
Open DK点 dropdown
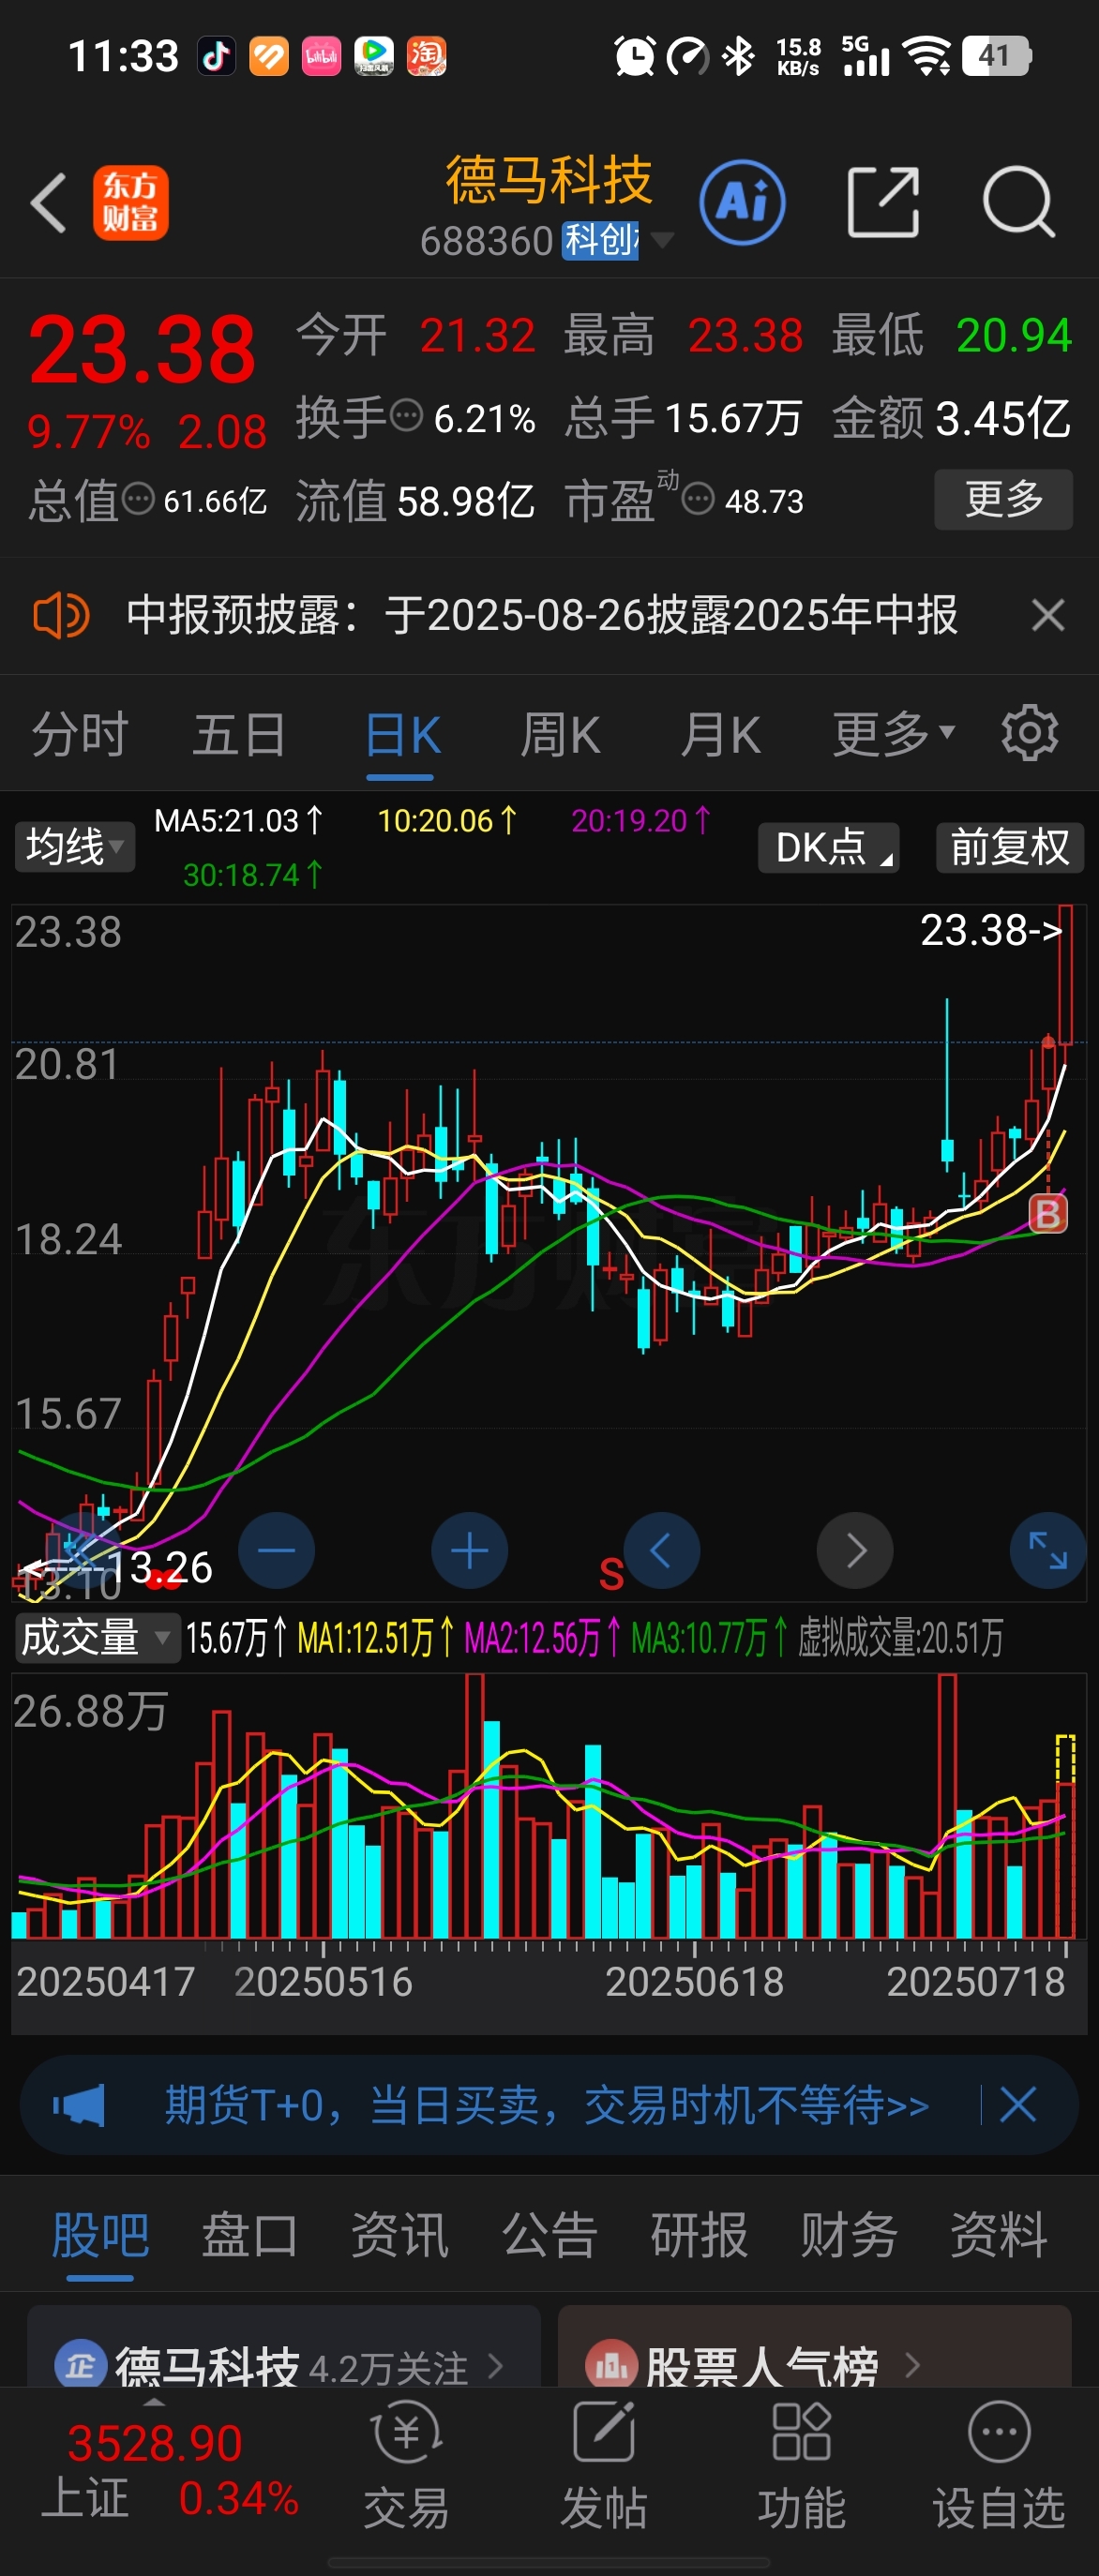pos(828,848)
